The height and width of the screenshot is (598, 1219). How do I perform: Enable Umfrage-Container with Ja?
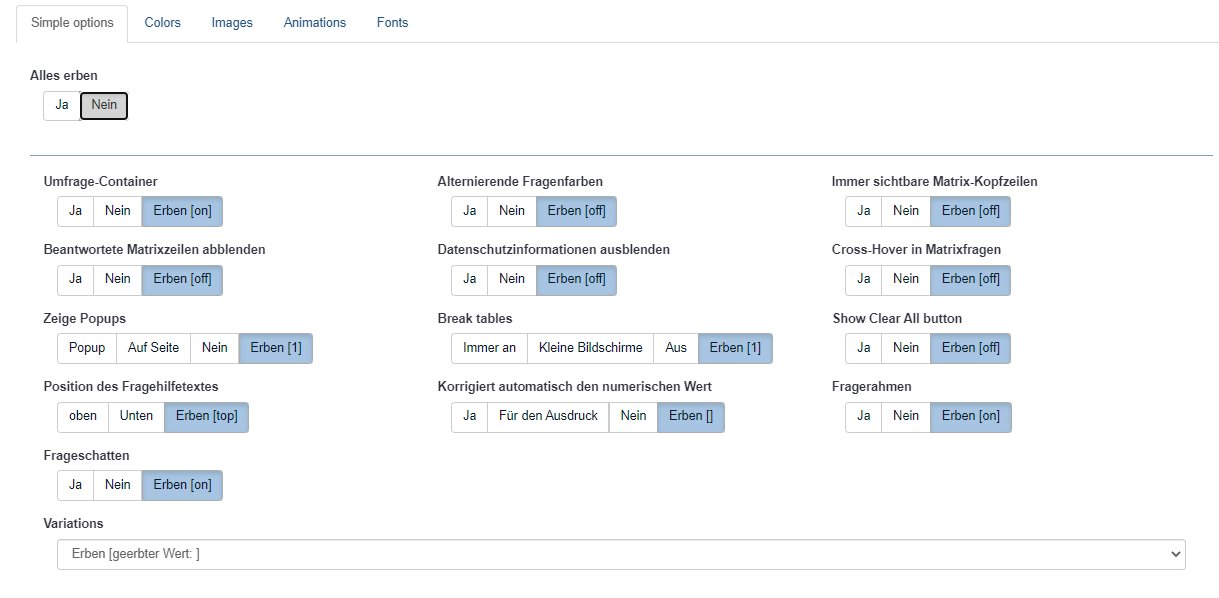(75, 211)
